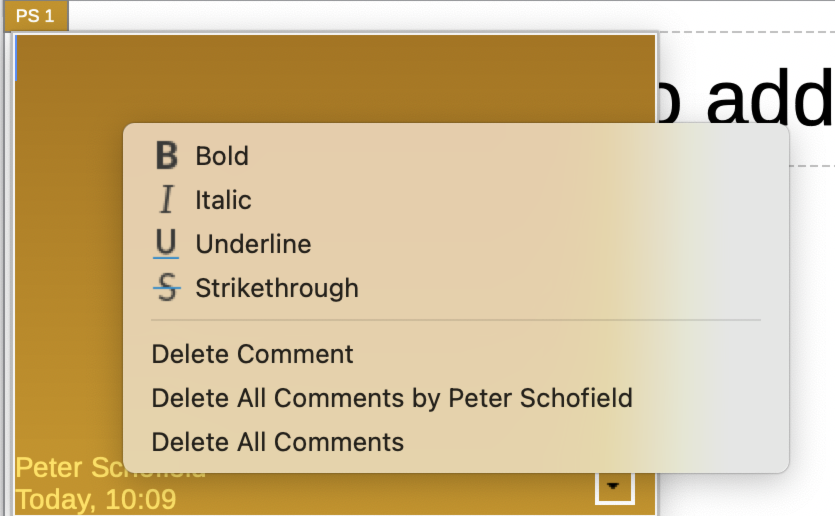Viewport: 835px width, 516px height.
Task: Click the Delete All Comments entry
Action: click(x=278, y=442)
